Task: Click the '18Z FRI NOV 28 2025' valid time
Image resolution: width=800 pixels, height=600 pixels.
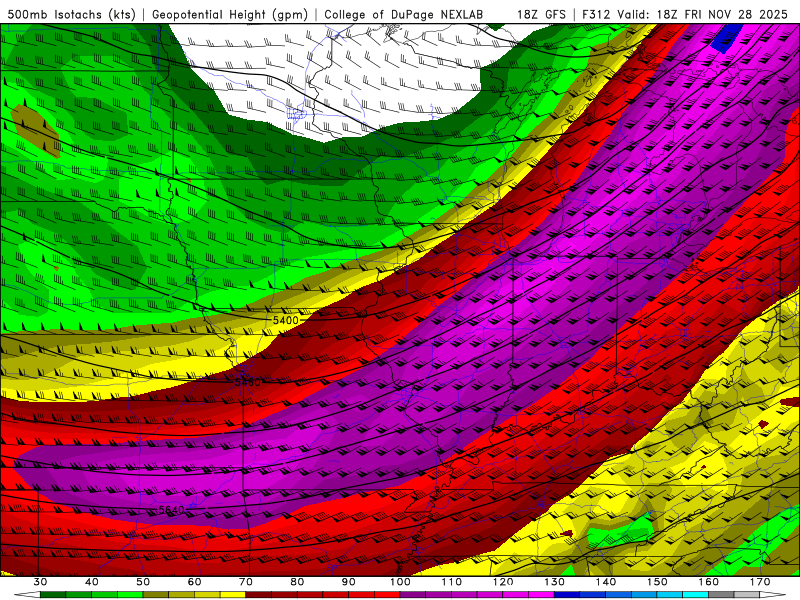Action: click(x=722, y=14)
